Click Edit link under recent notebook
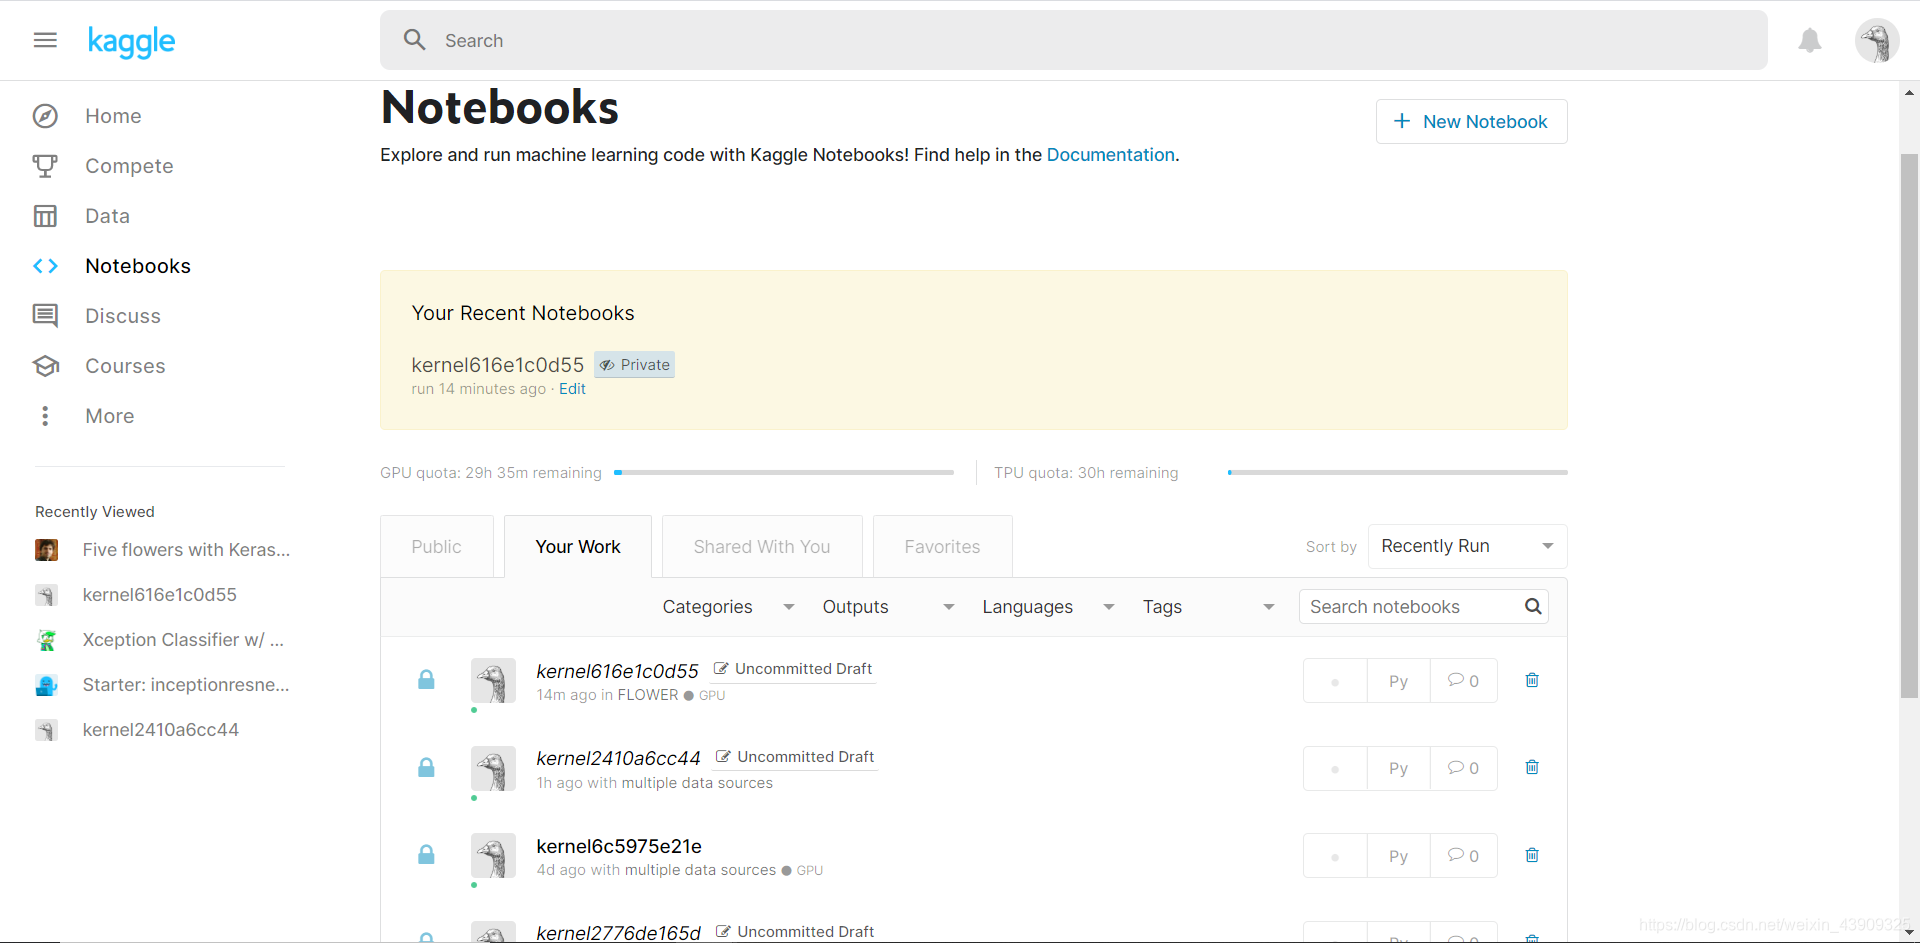The width and height of the screenshot is (1920, 943). coord(572,389)
